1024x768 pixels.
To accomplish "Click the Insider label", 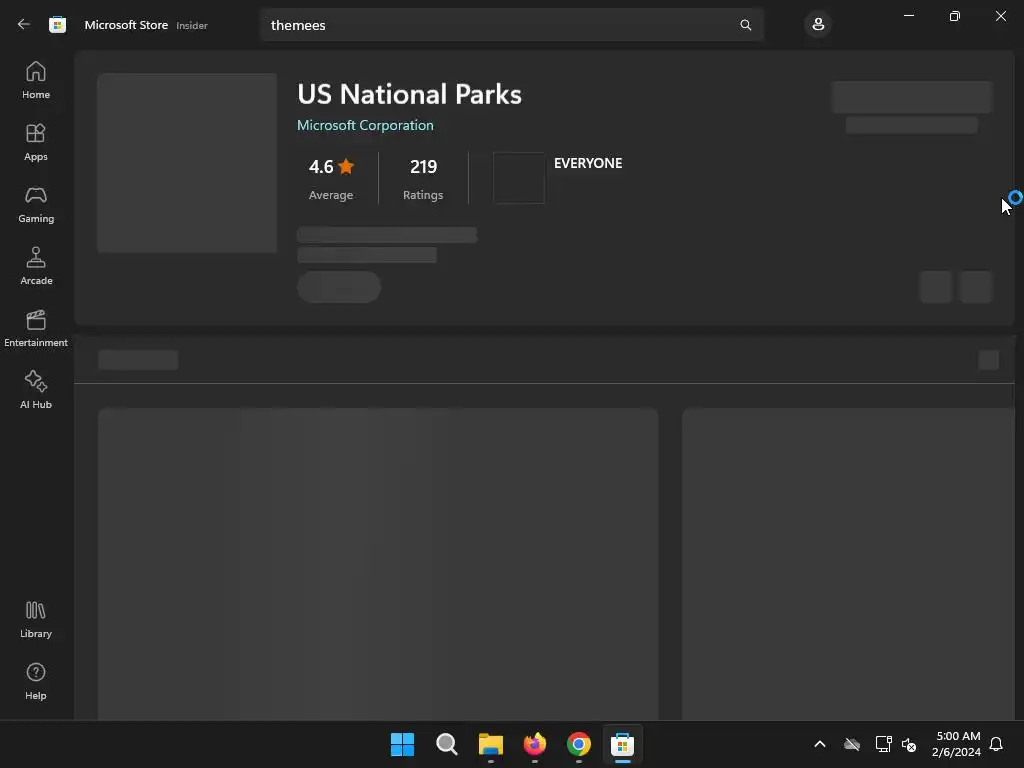I will tap(192, 25).
